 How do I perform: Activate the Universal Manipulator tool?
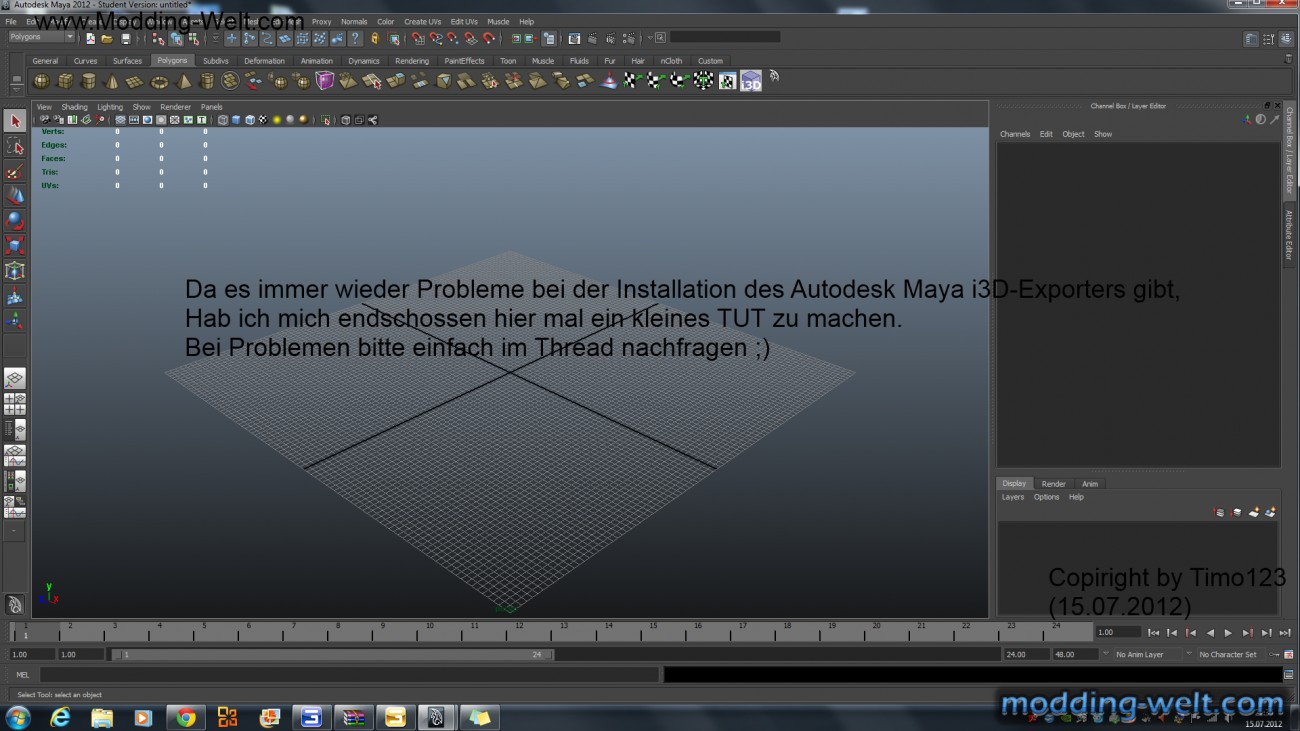(14, 271)
